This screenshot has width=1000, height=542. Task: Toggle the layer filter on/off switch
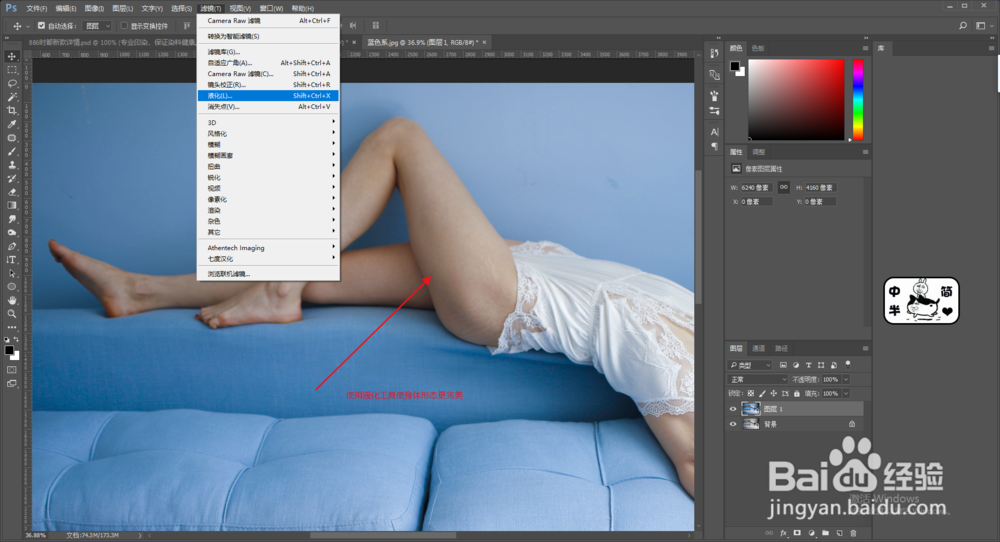point(848,364)
